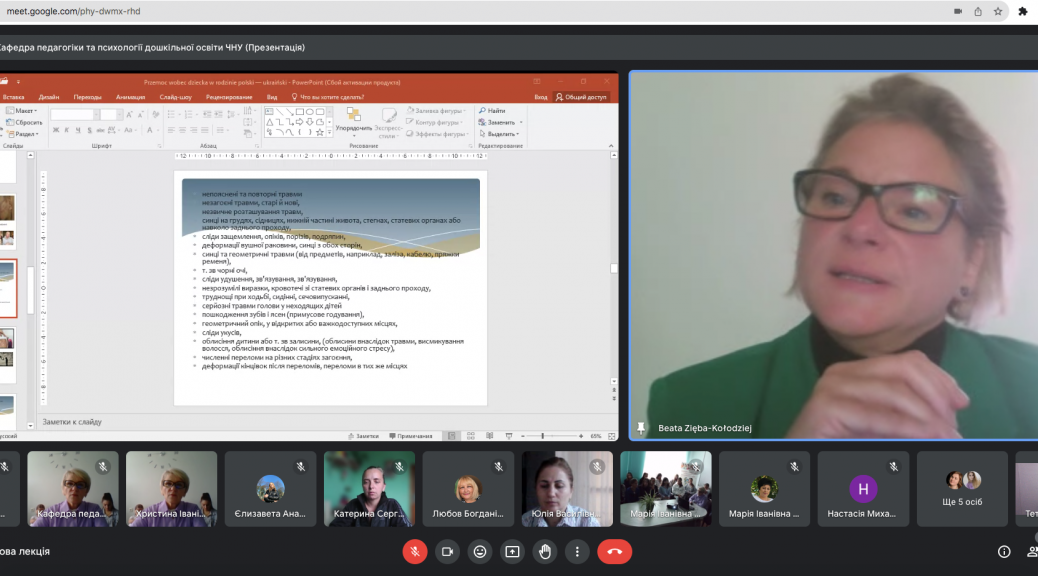This screenshot has height=576, width=1038.
Task: Toggle Заметки notes in status bar
Action: click(363, 436)
